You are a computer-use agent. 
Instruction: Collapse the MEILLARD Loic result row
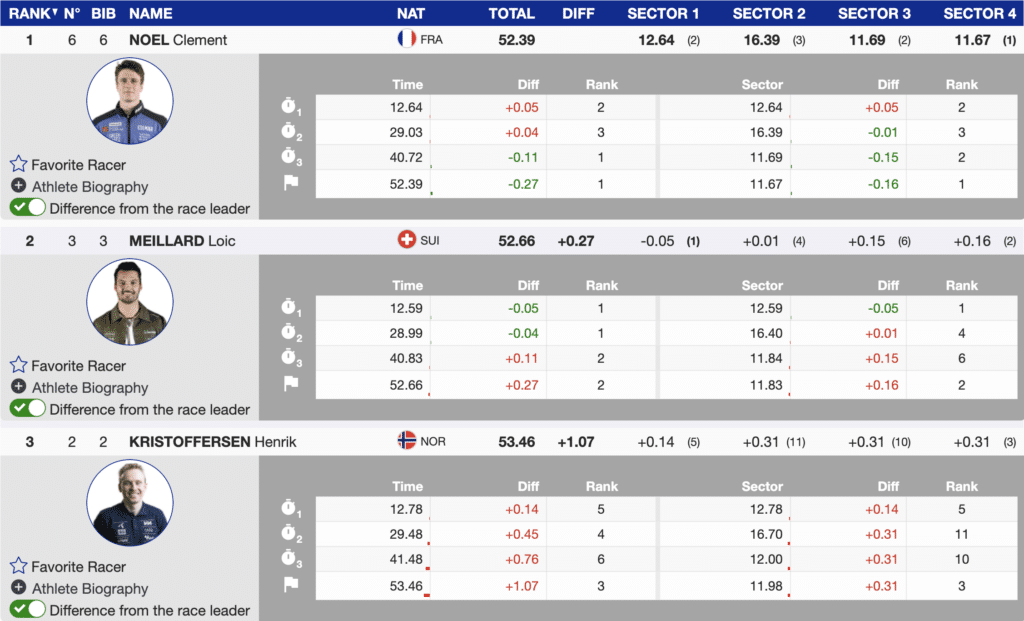tap(182, 241)
